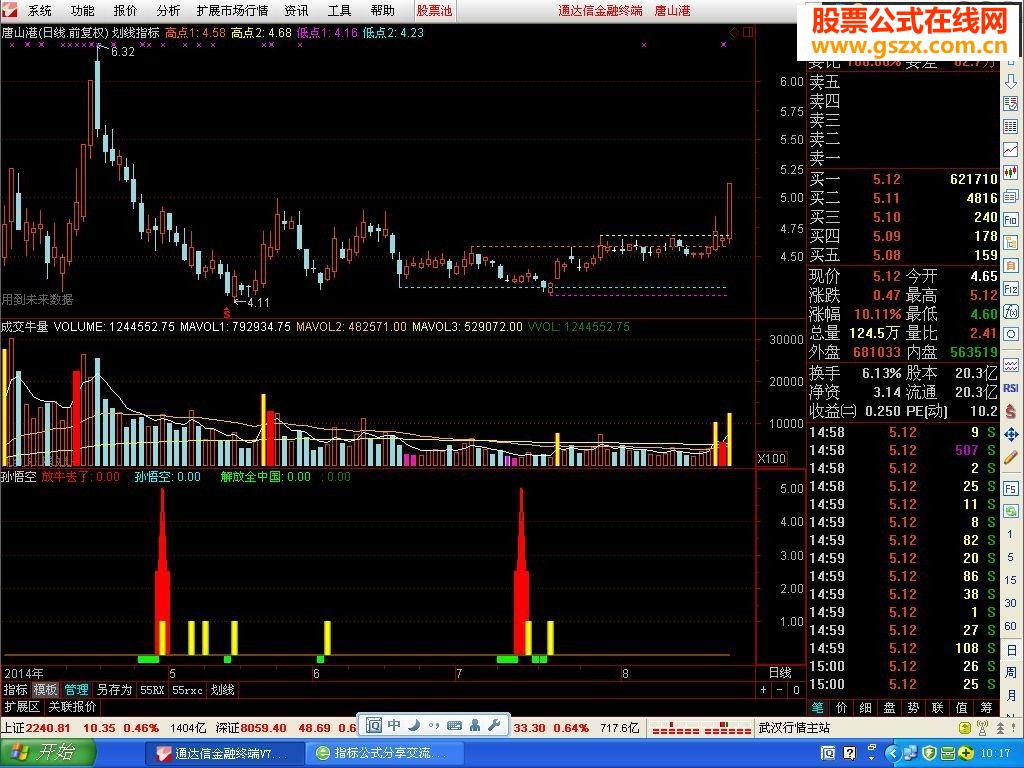Open the 系统 menu
The width and height of the screenshot is (1024, 768).
[39, 10]
